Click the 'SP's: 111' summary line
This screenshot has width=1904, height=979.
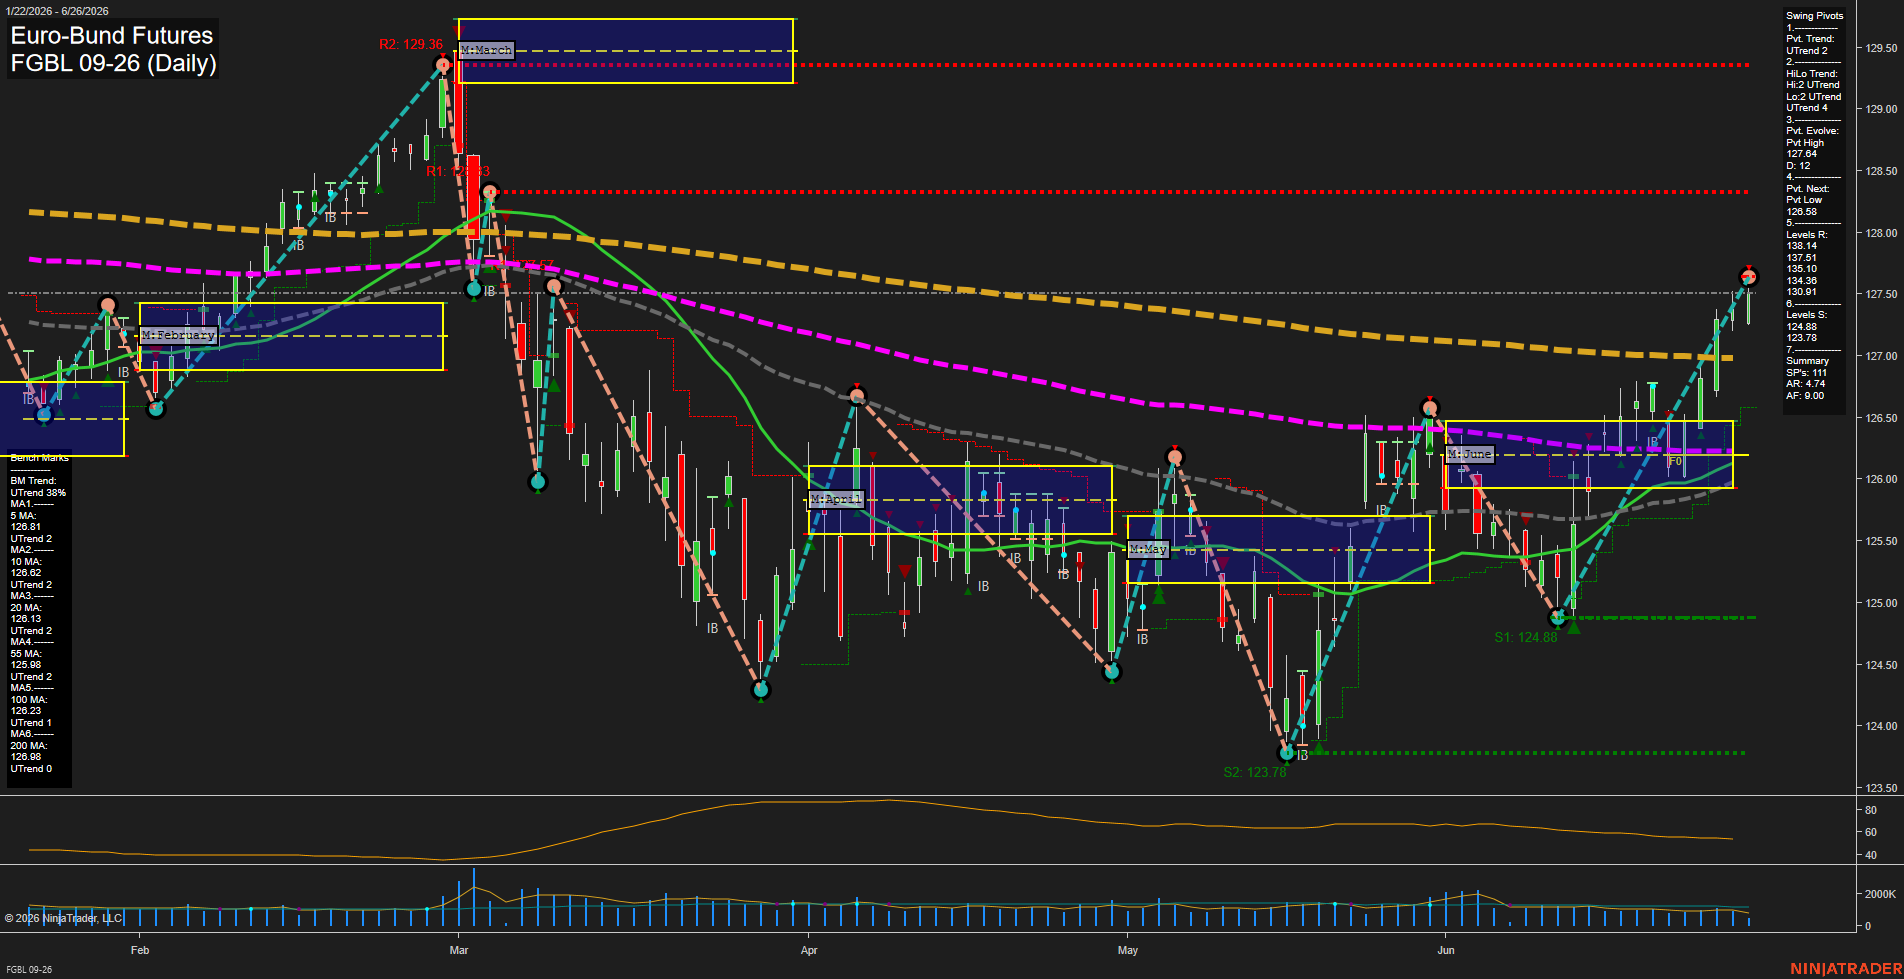pos(1806,373)
